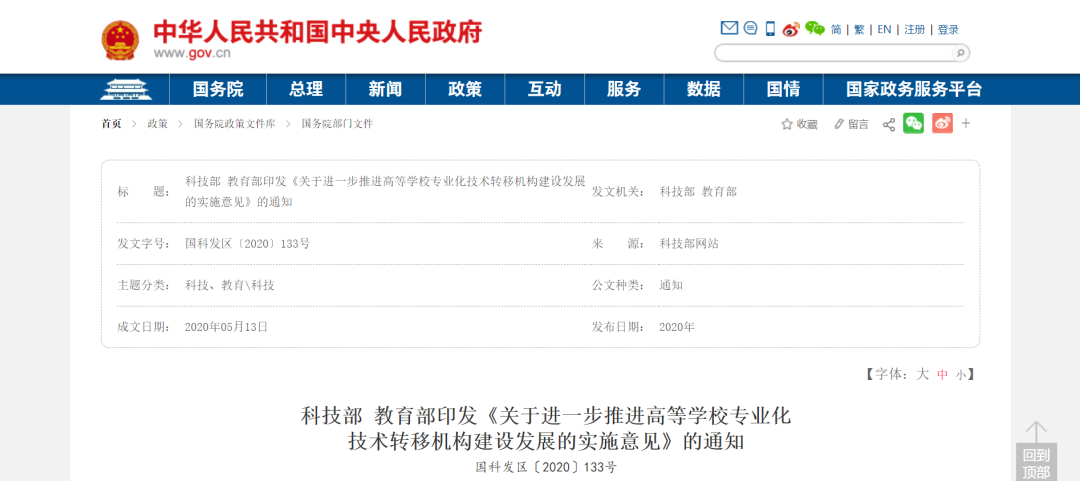Go to 首页 breadcrumb
The height and width of the screenshot is (481, 1080).
pyautogui.click(x=112, y=124)
